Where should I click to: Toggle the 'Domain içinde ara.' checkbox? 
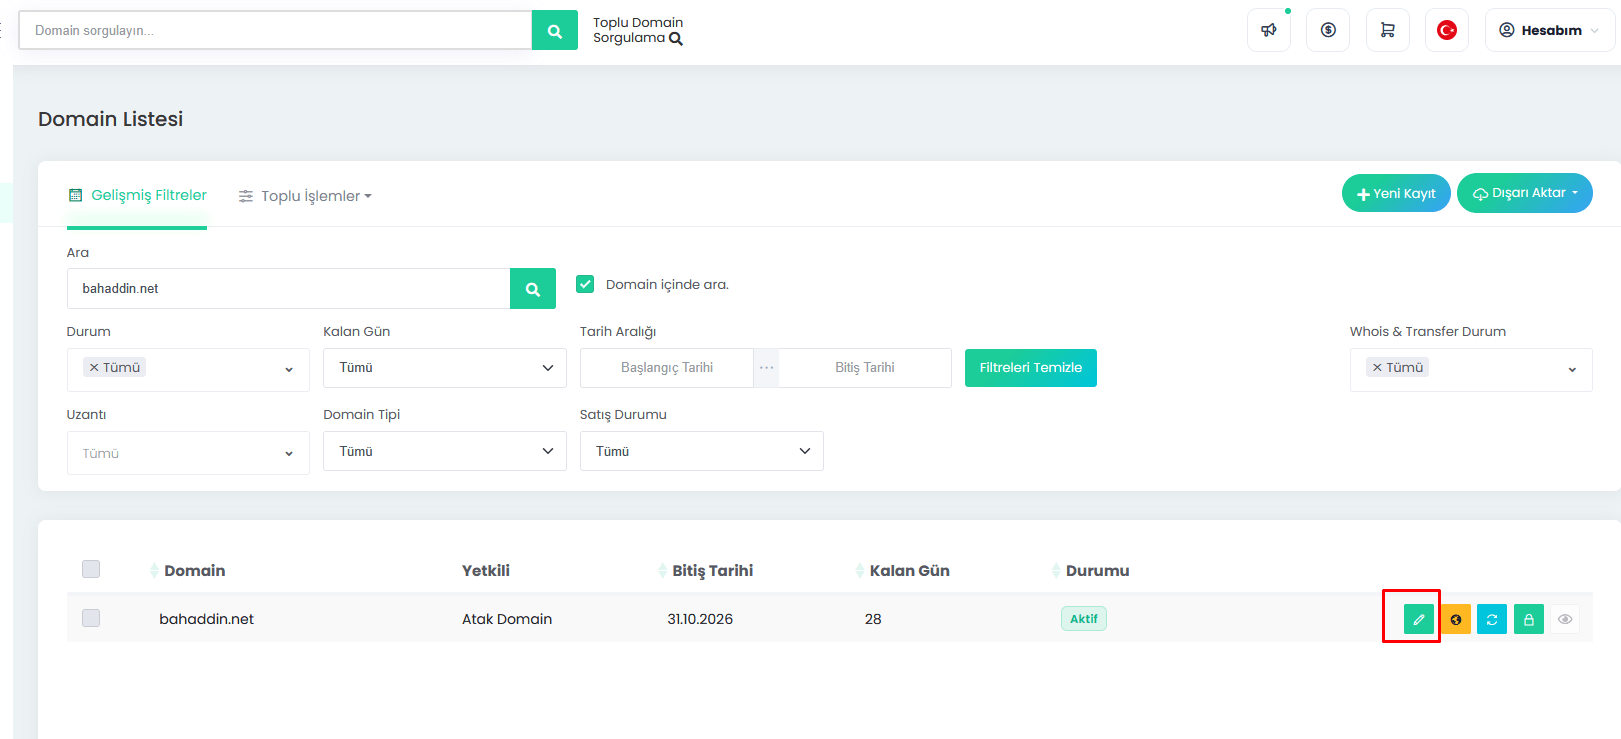point(585,284)
